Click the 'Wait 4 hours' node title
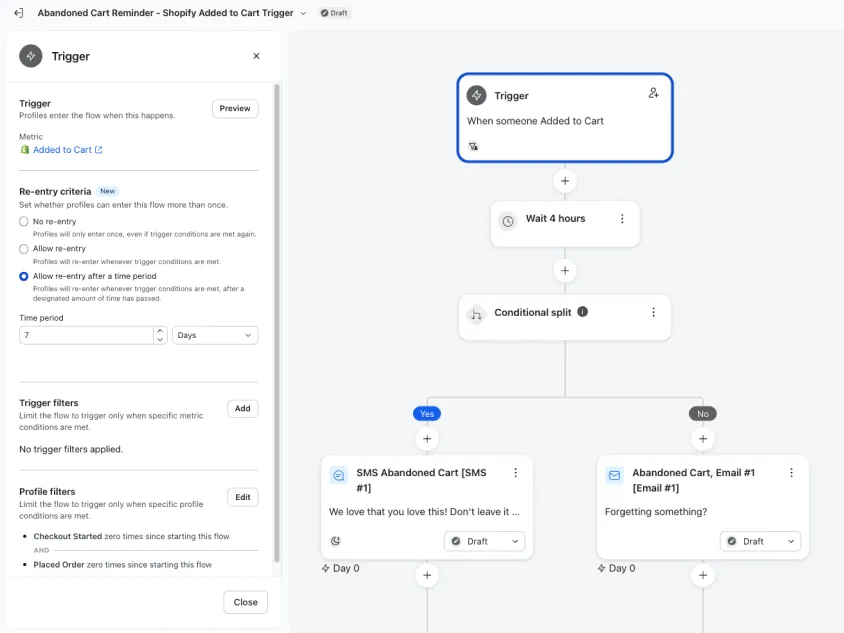844x633 pixels. [555, 219]
